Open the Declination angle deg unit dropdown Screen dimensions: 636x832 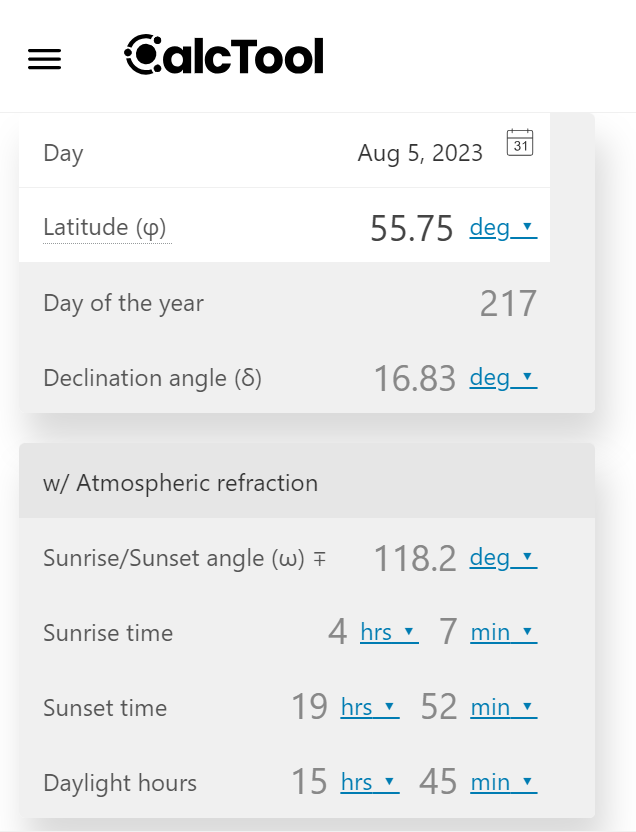tap(503, 378)
